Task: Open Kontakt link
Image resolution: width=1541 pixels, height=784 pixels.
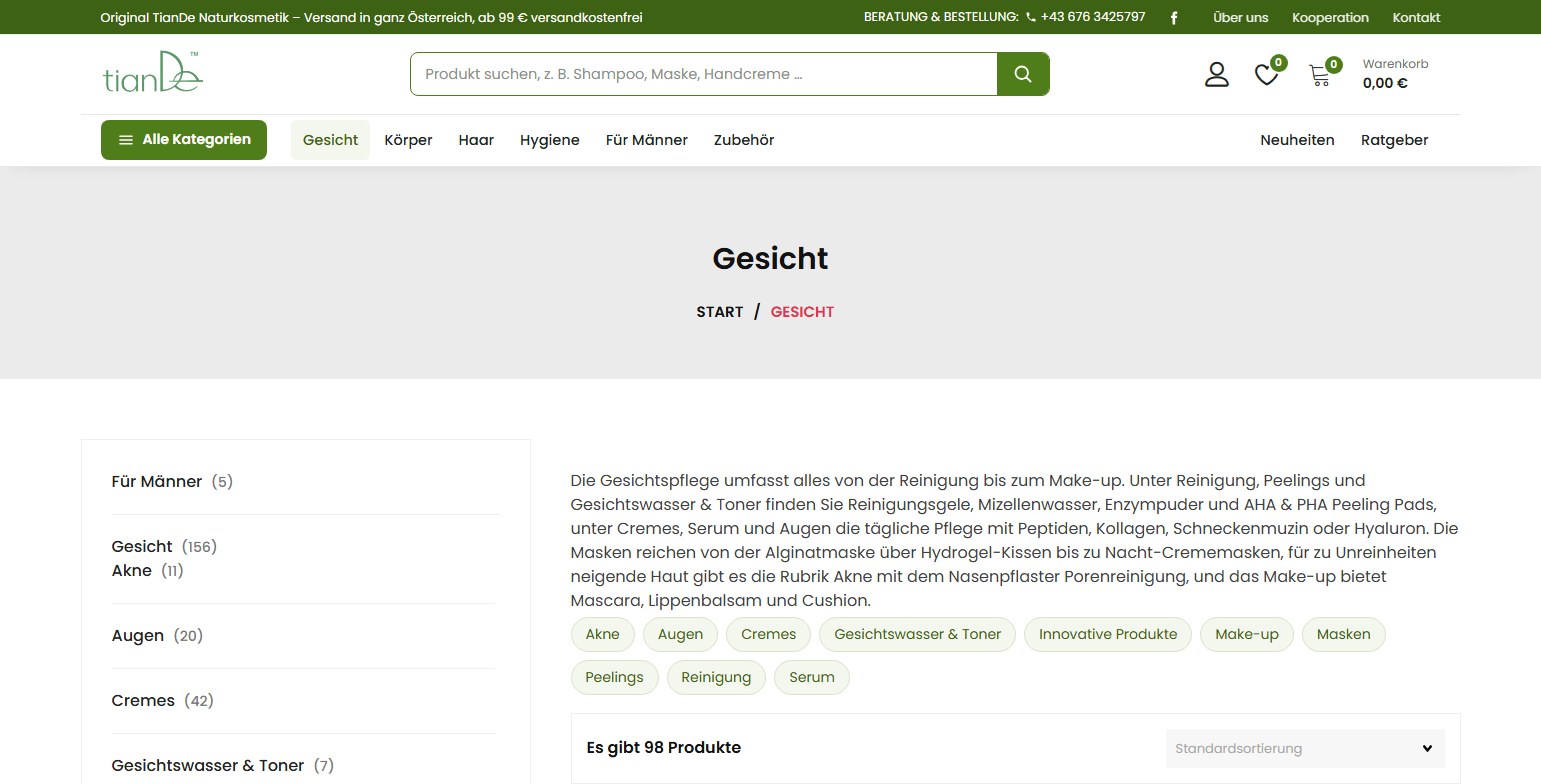Action: pos(1416,17)
